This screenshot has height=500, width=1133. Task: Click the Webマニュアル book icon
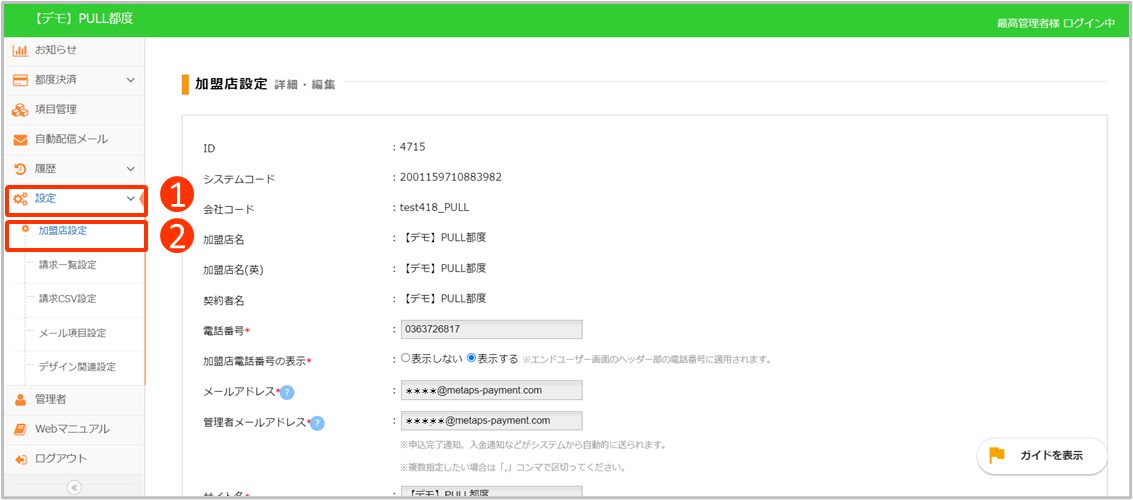point(20,429)
